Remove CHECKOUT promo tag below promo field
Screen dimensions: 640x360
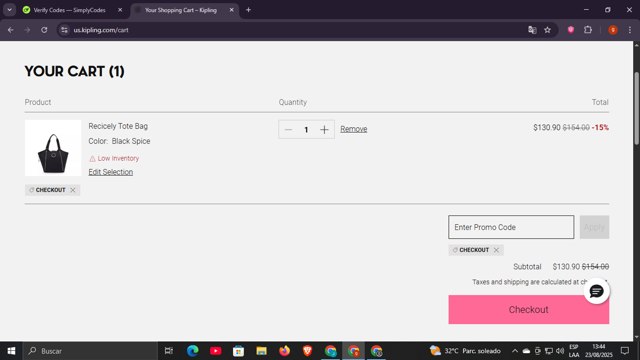click(x=496, y=250)
